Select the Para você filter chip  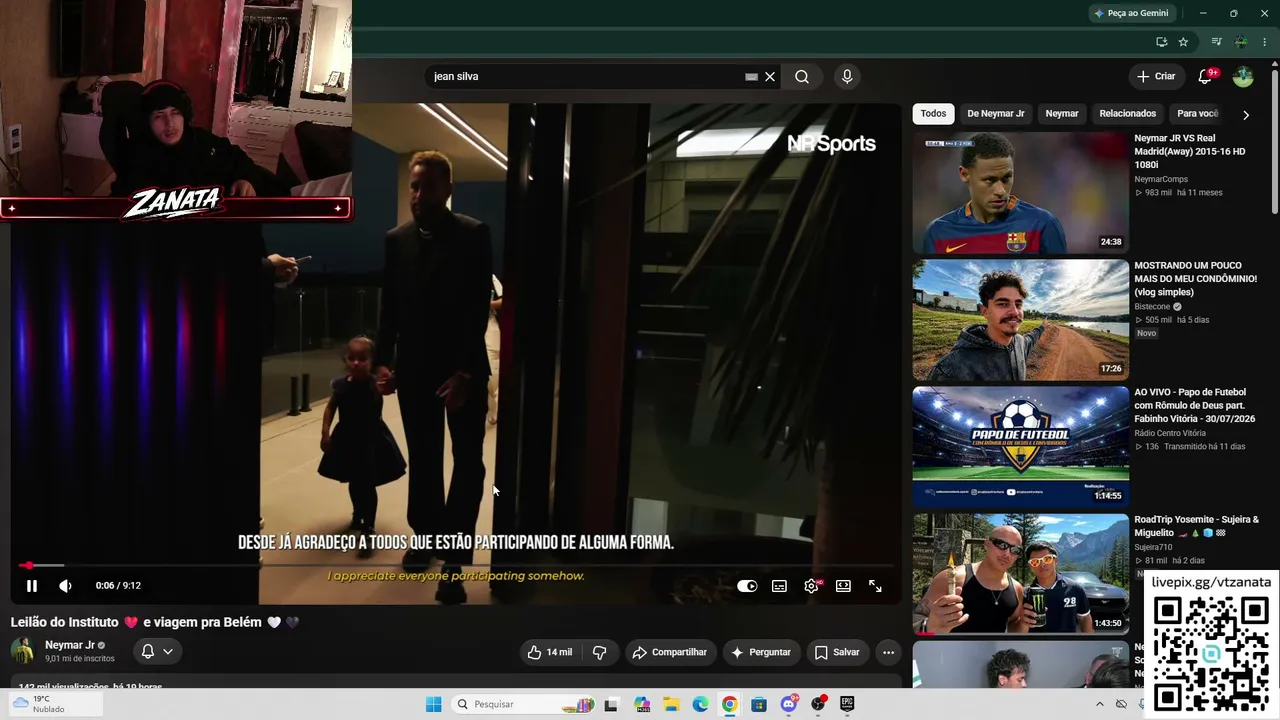tap(1197, 114)
